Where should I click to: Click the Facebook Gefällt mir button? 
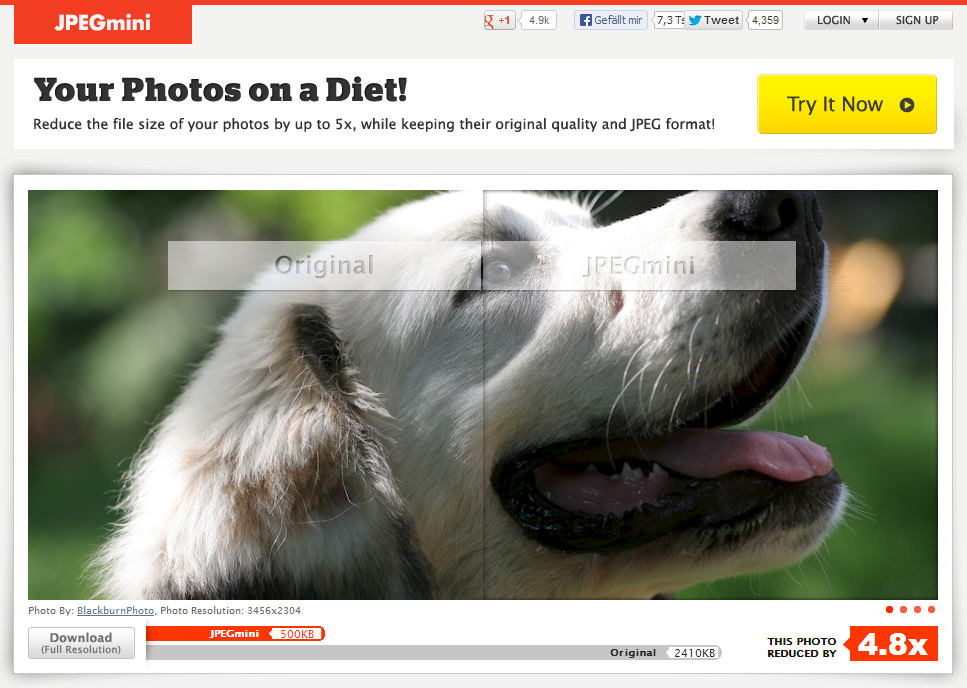tap(611, 20)
